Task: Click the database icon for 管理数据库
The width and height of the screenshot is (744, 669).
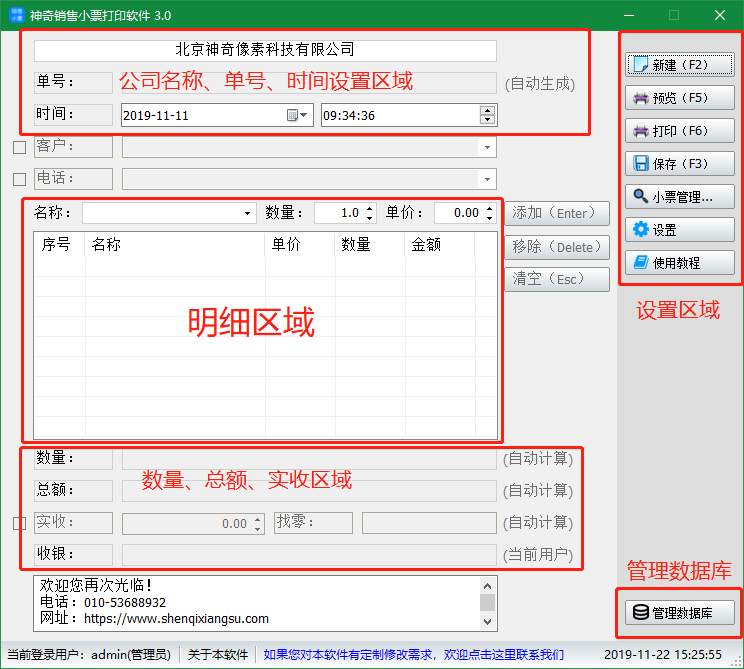Action: (x=640, y=612)
